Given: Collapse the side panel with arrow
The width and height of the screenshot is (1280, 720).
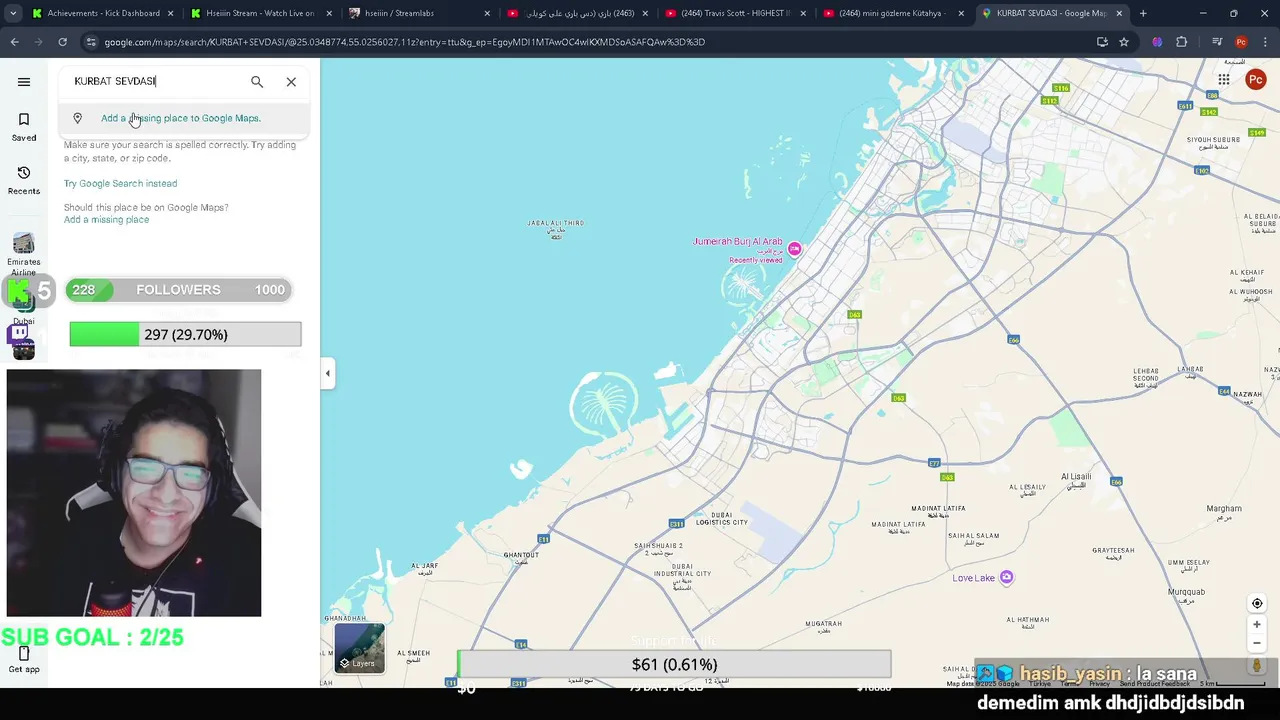Looking at the screenshot, I should (327, 373).
